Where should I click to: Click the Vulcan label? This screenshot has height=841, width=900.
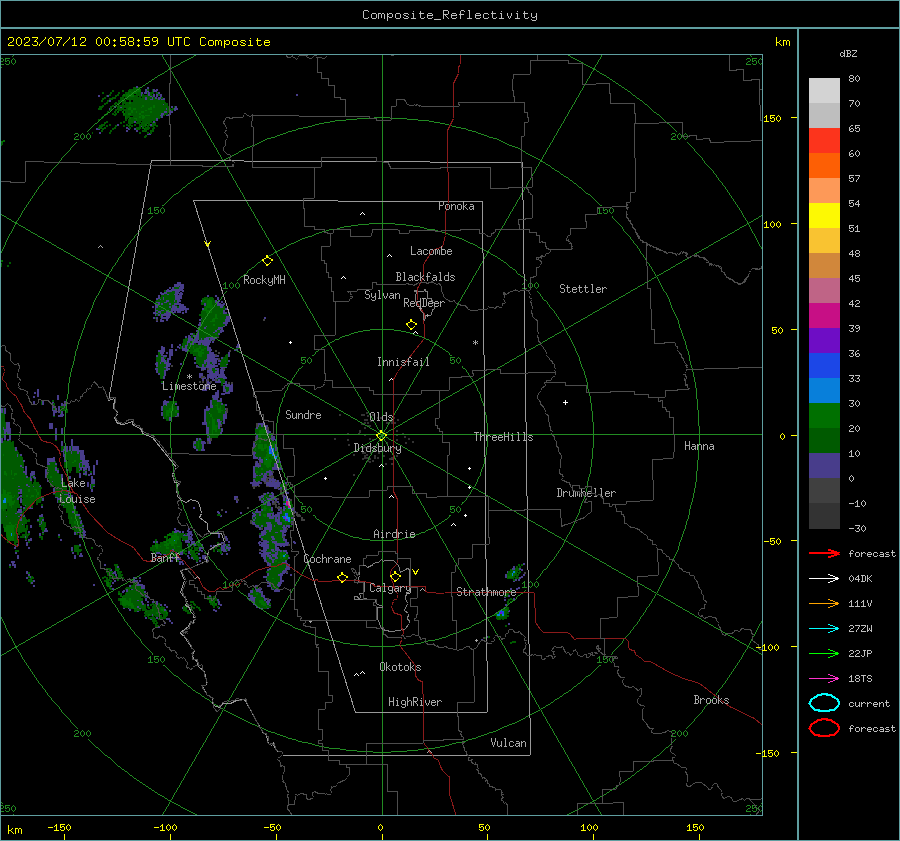tap(509, 743)
